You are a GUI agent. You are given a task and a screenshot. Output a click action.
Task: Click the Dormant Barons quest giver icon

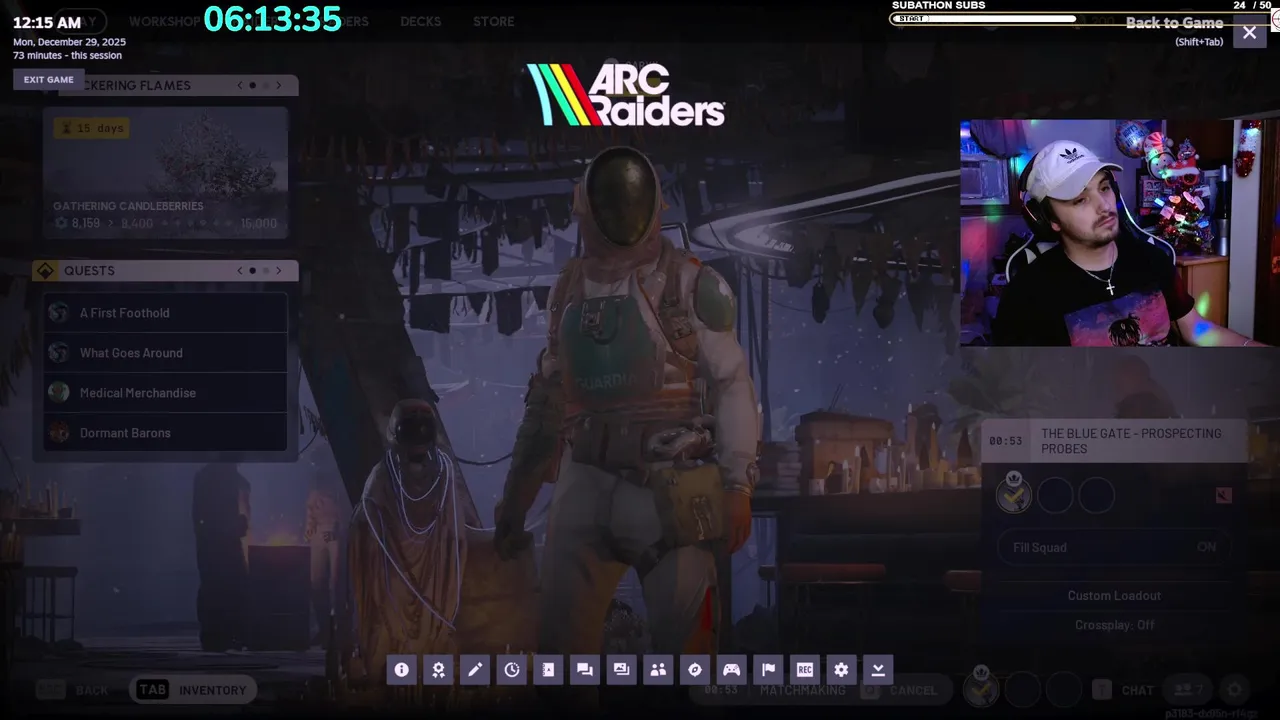[59, 433]
